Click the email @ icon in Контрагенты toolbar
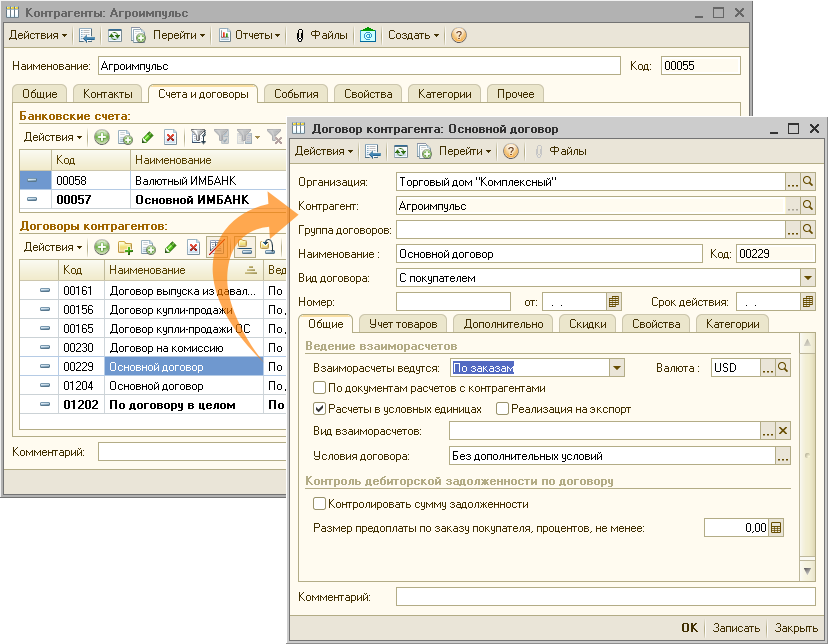828x644 pixels. [x=368, y=35]
